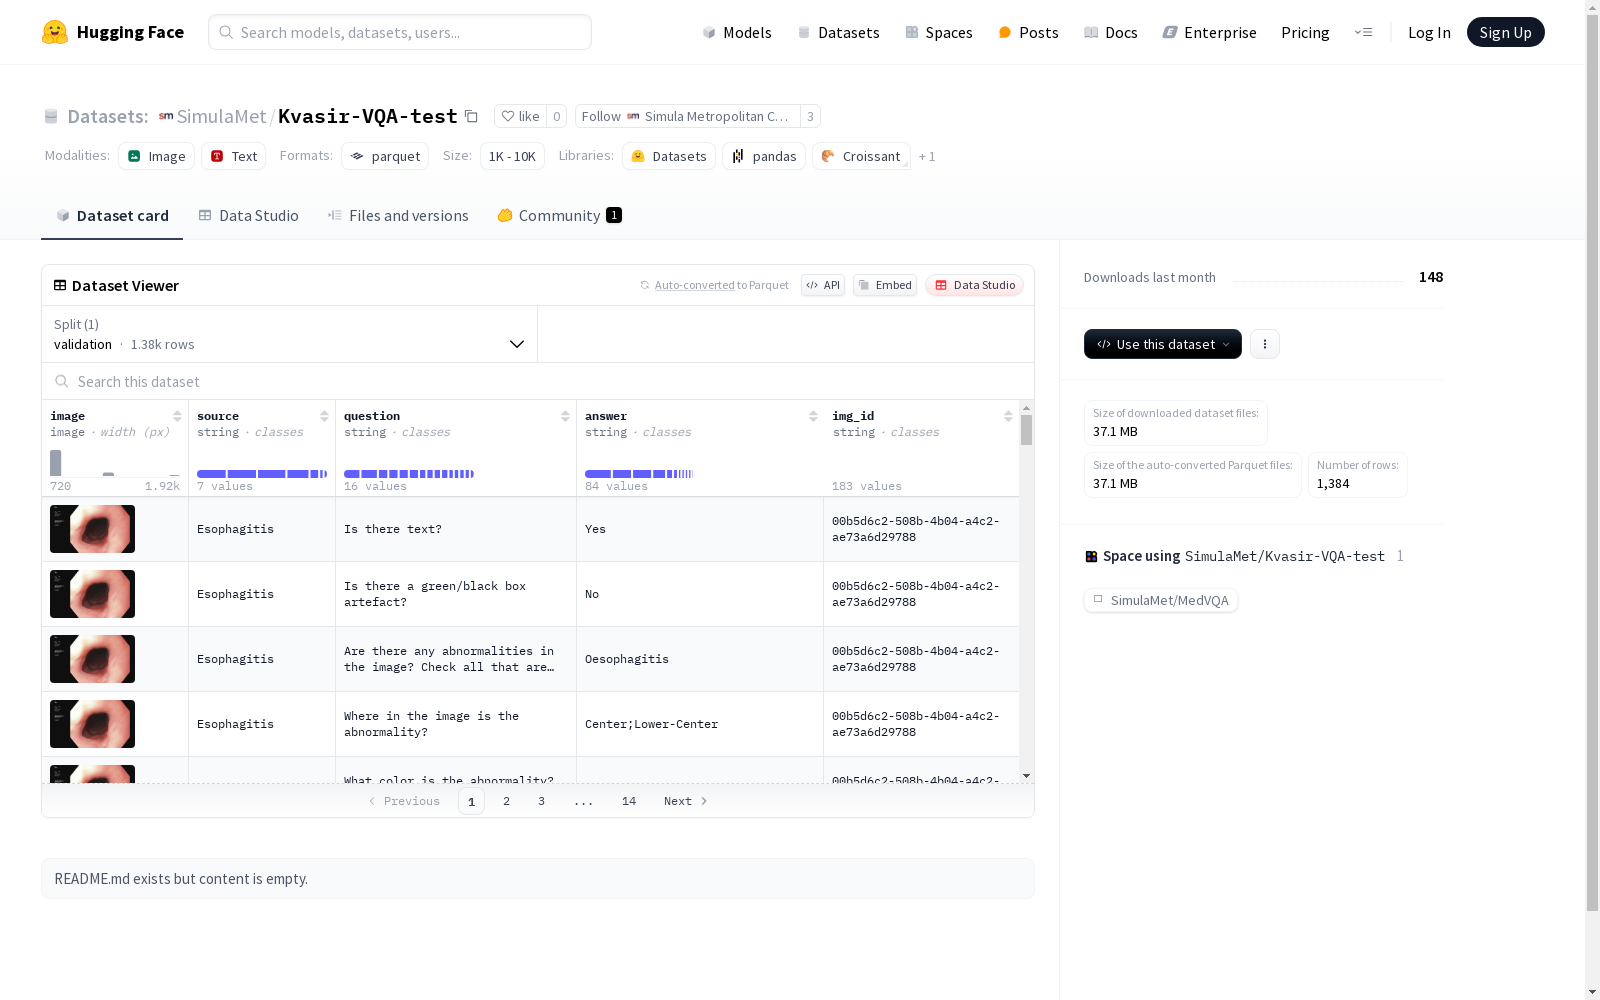The height and width of the screenshot is (1000, 1600).
Task: Open the Datasets page from top navigation
Action: pyautogui.click(x=838, y=32)
